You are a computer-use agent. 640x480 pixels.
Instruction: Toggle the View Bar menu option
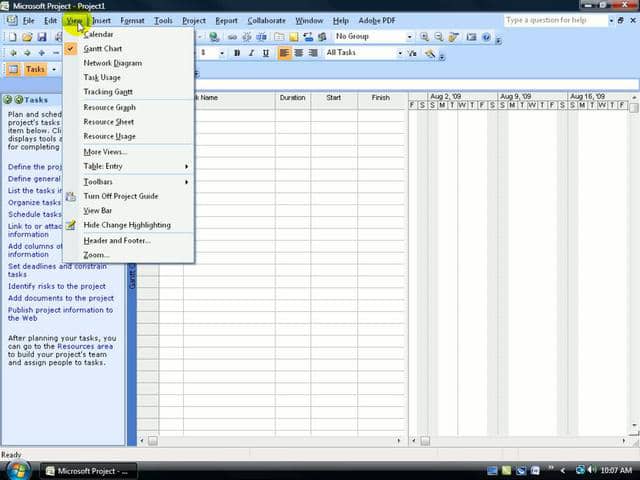pyautogui.click(x=128, y=211)
